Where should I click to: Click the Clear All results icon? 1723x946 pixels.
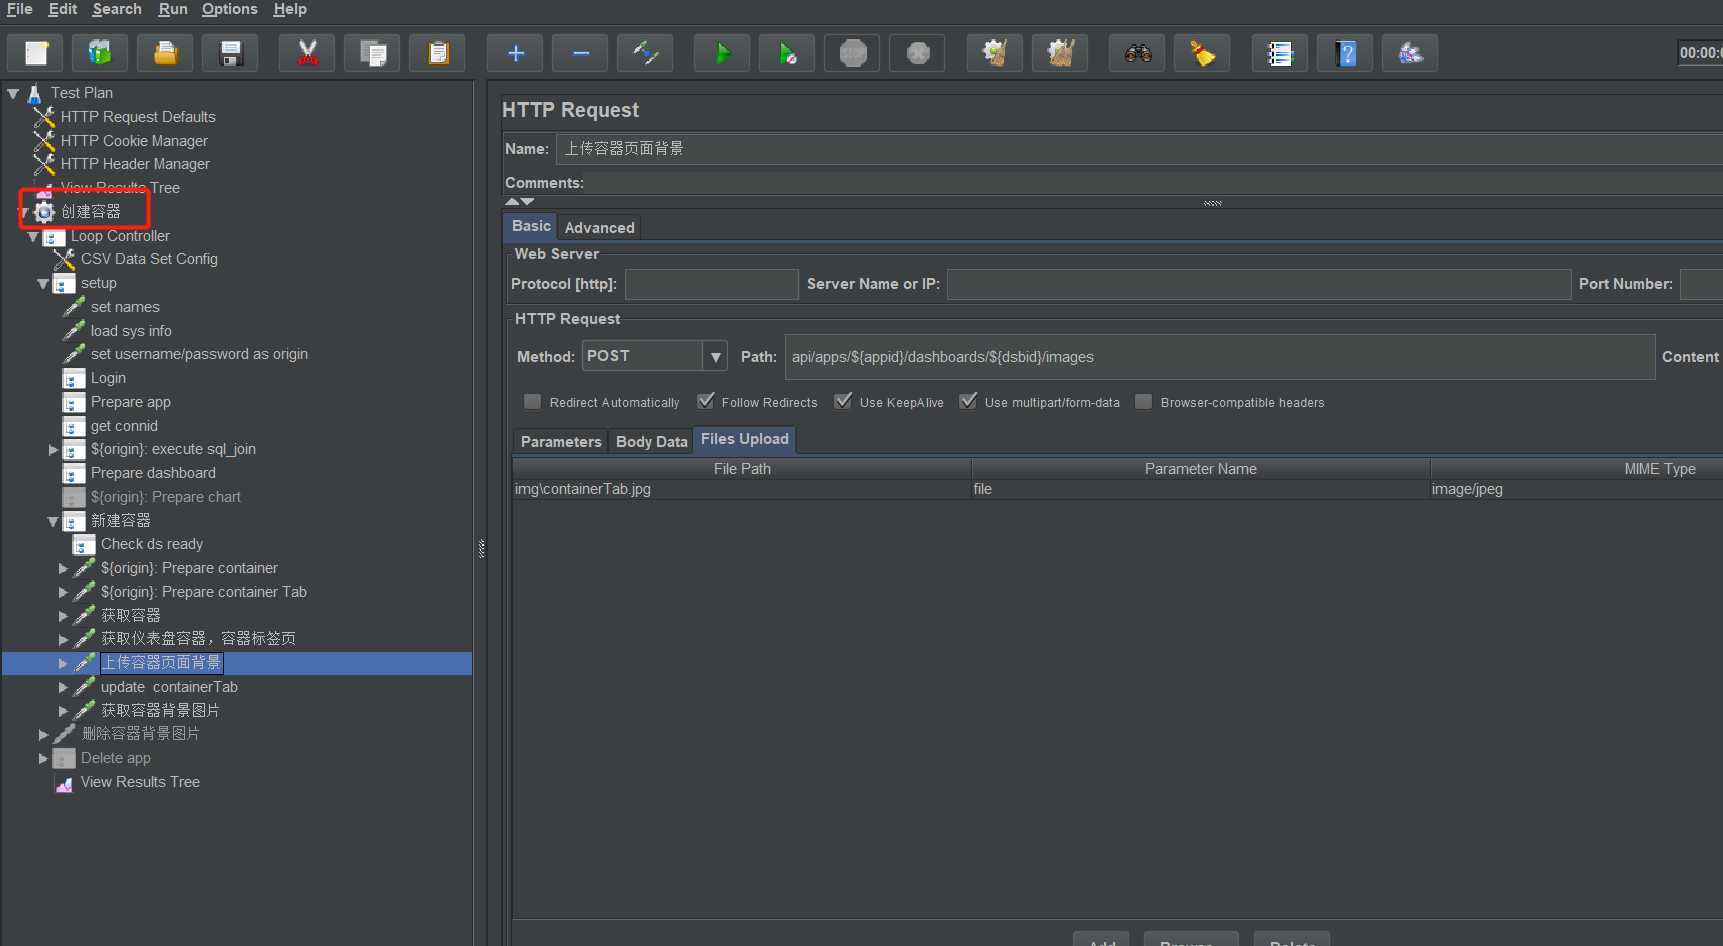1060,53
